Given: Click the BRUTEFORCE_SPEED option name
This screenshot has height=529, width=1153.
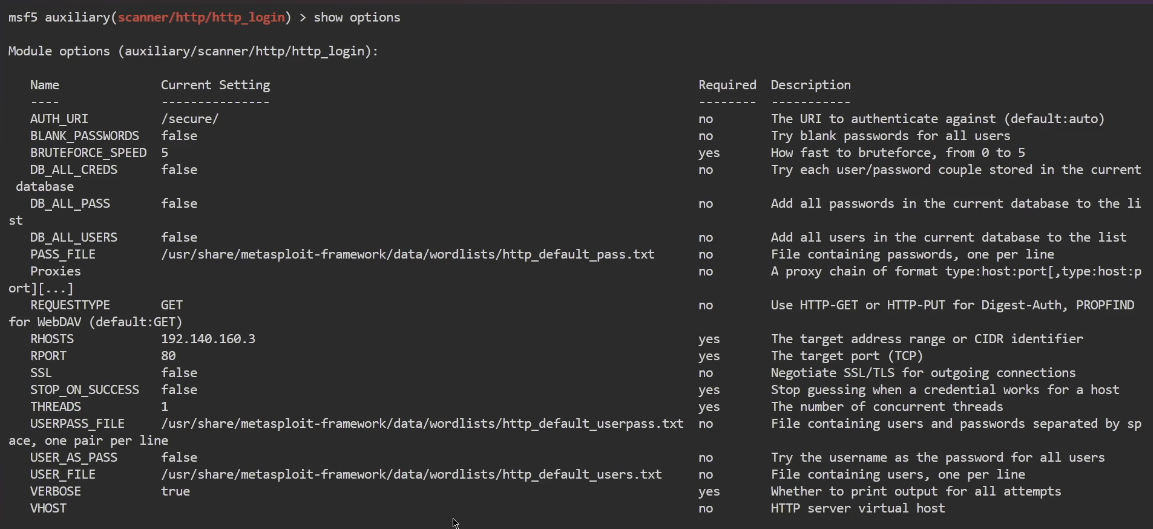Looking at the screenshot, I should (x=88, y=153).
